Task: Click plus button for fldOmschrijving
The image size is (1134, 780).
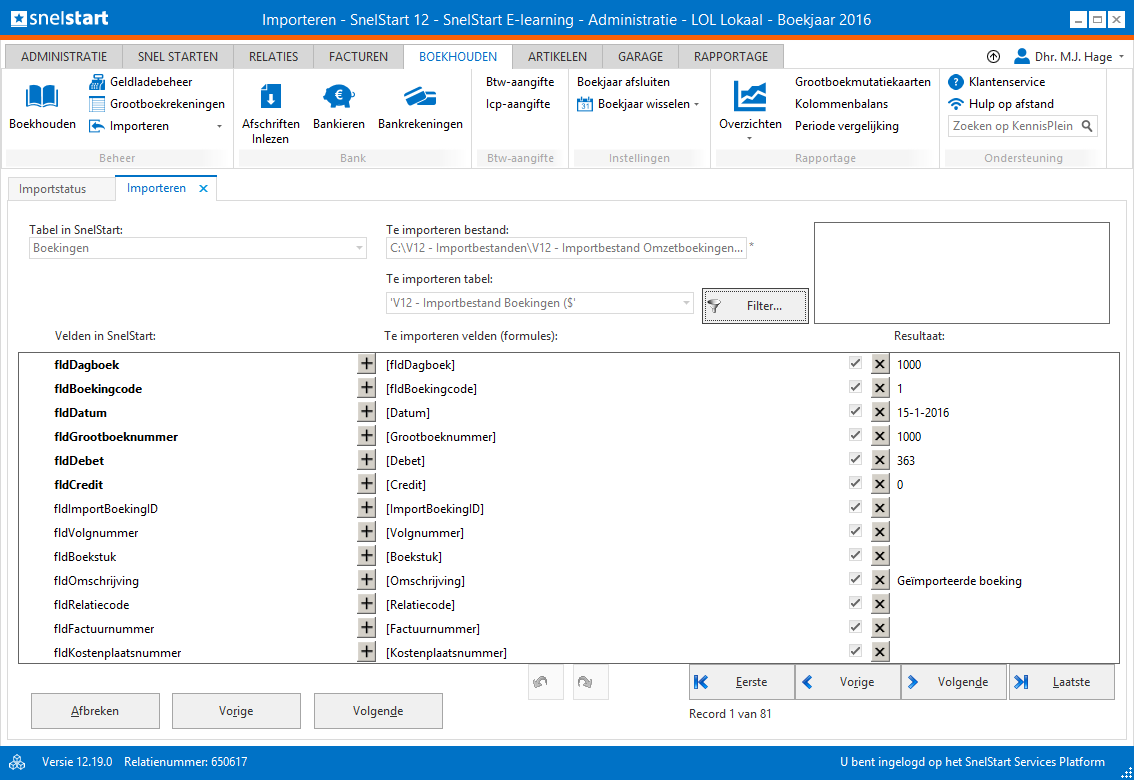Action: click(367, 580)
